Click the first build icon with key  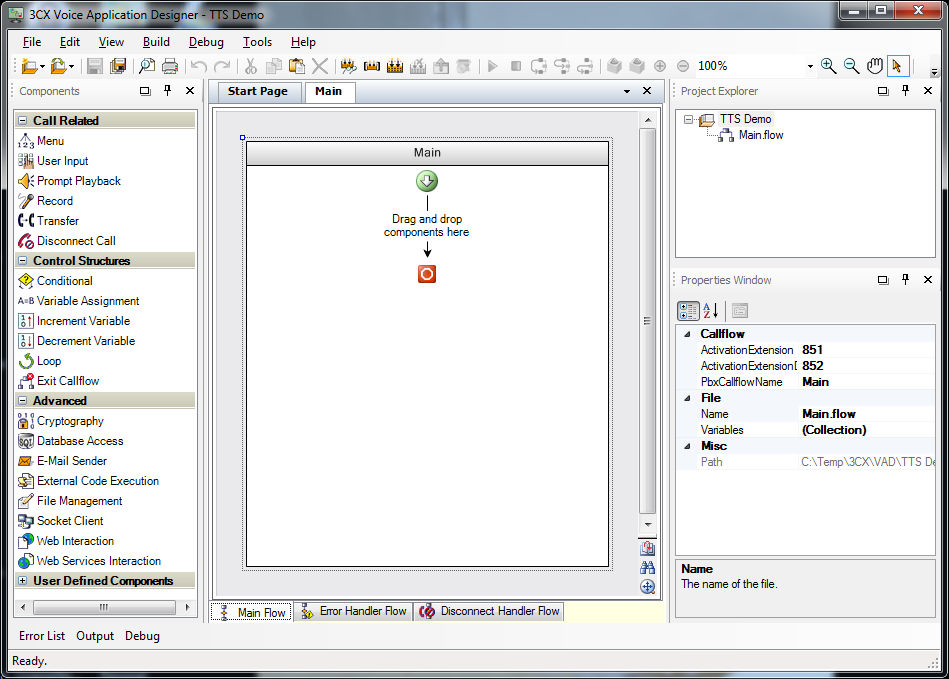click(x=348, y=66)
